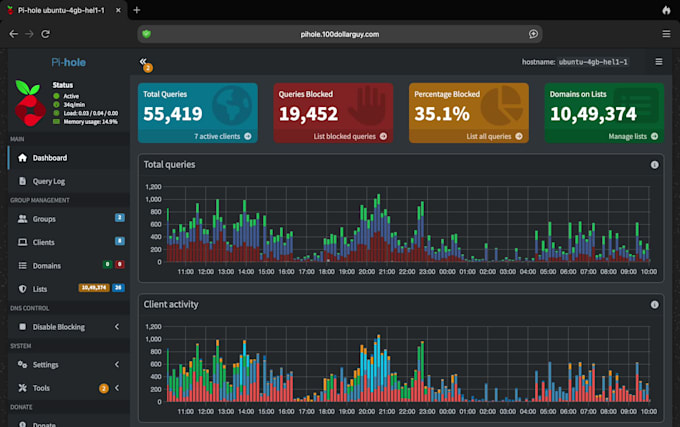This screenshot has height=427, width=680.
Task: Click the Percentage Blocked value 35.1%
Action: click(442, 114)
